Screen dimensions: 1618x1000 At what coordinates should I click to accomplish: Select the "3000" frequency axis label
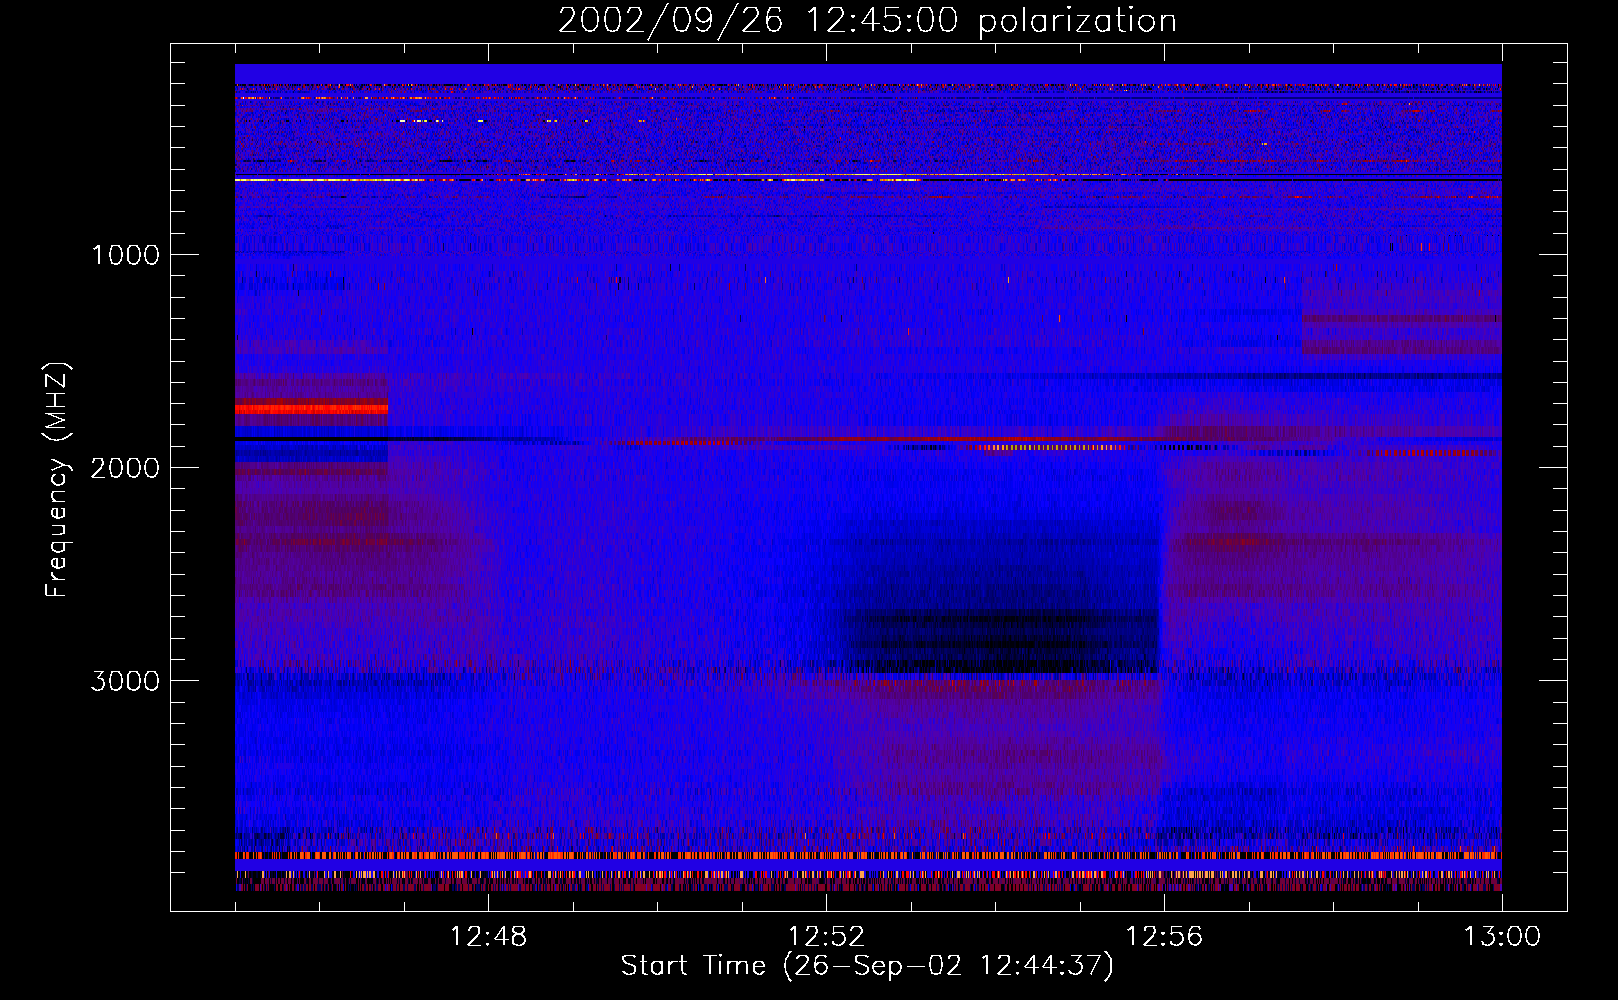coord(125,681)
